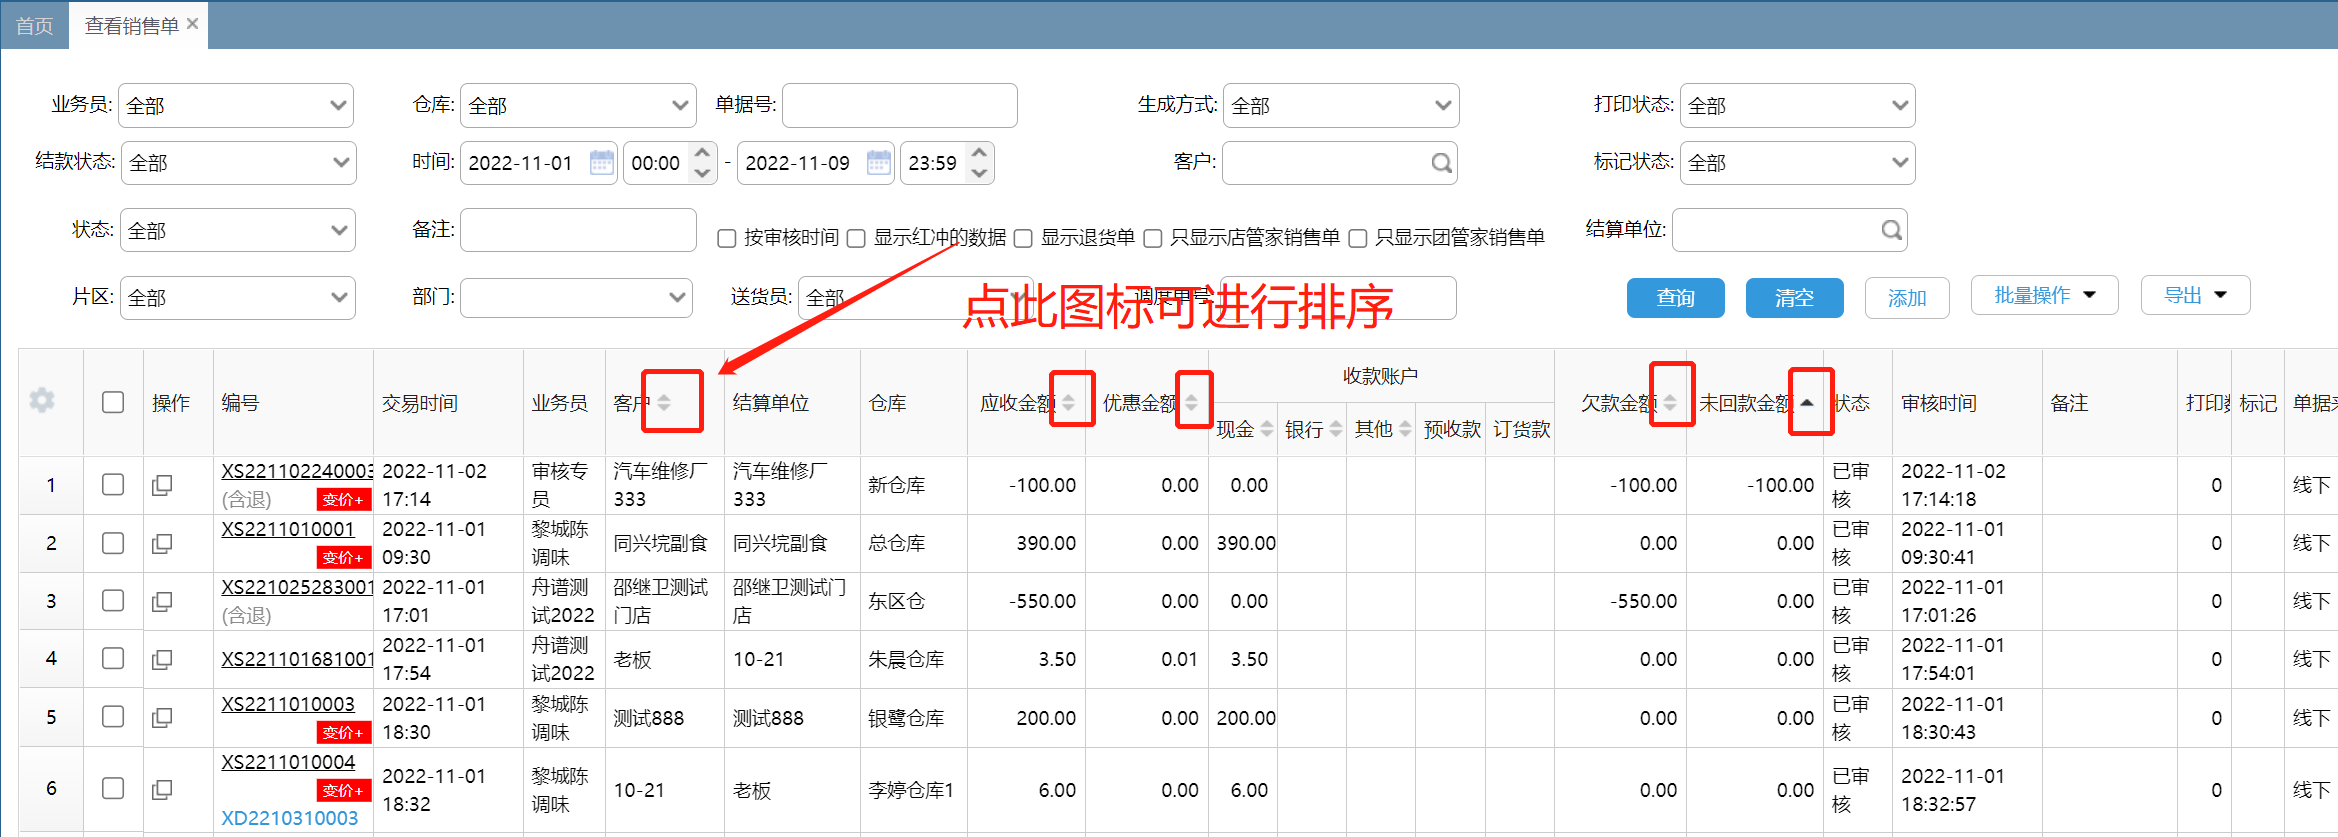Open the 标记状态 dropdown

point(1798,162)
